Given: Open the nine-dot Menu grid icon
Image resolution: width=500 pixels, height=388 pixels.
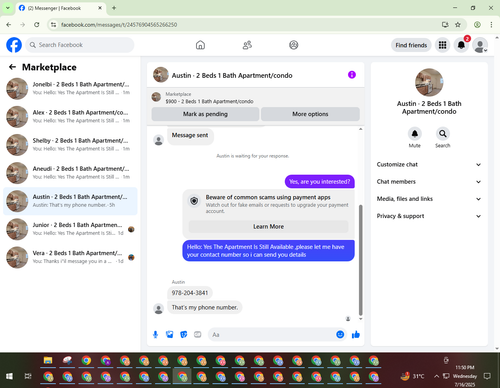Looking at the screenshot, I should (x=442, y=45).
